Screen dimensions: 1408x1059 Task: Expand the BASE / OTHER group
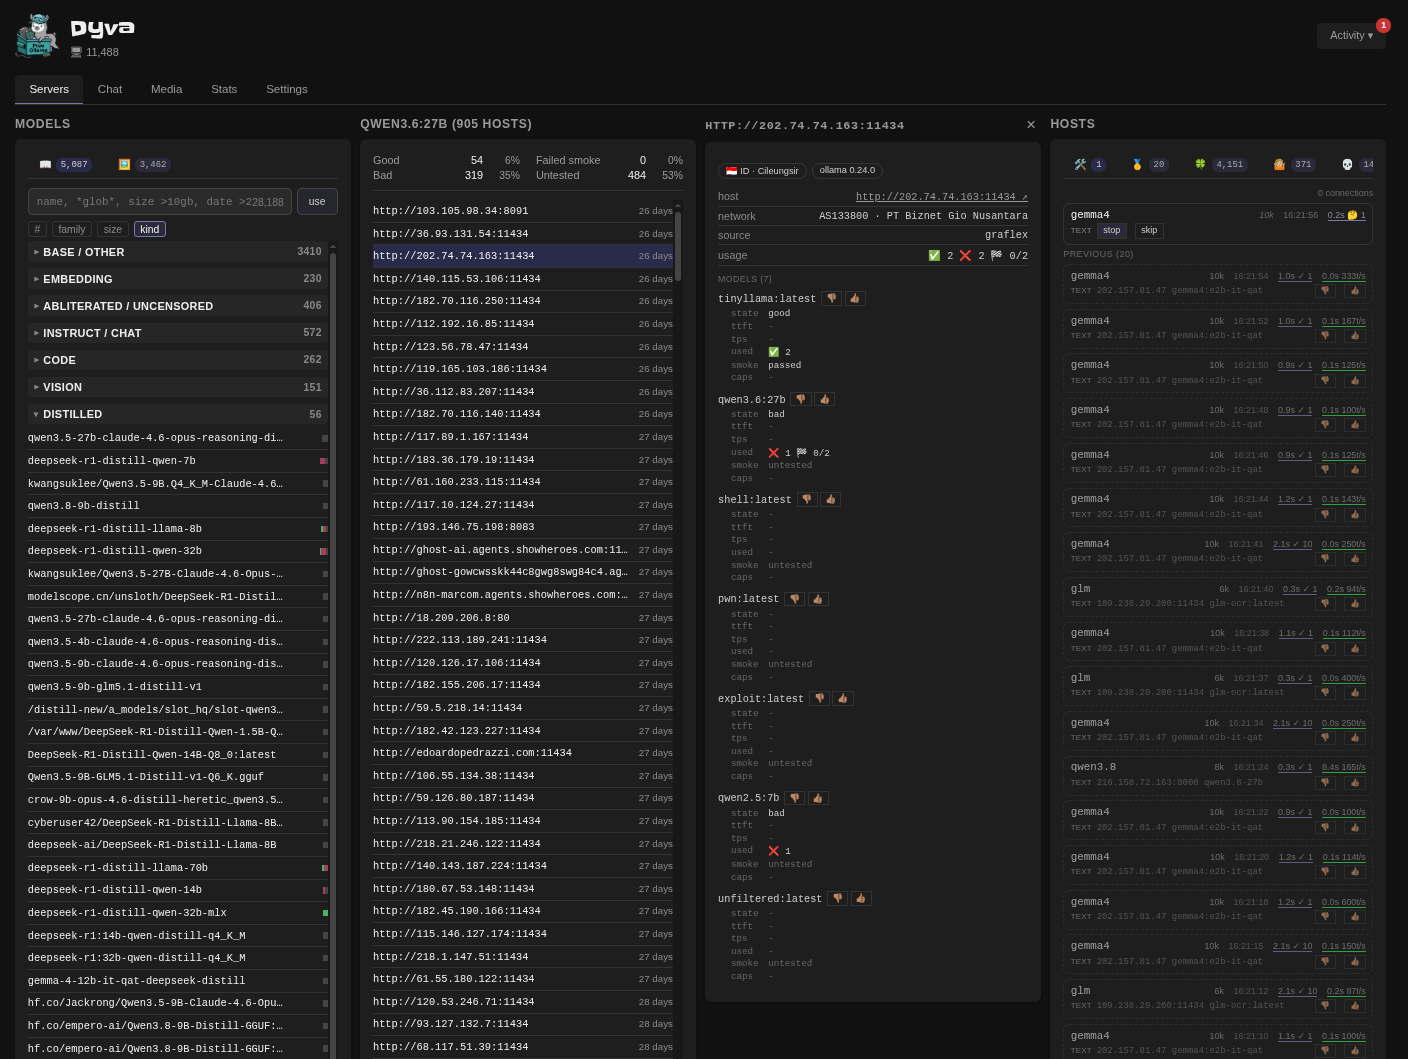[x=177, y=252]
